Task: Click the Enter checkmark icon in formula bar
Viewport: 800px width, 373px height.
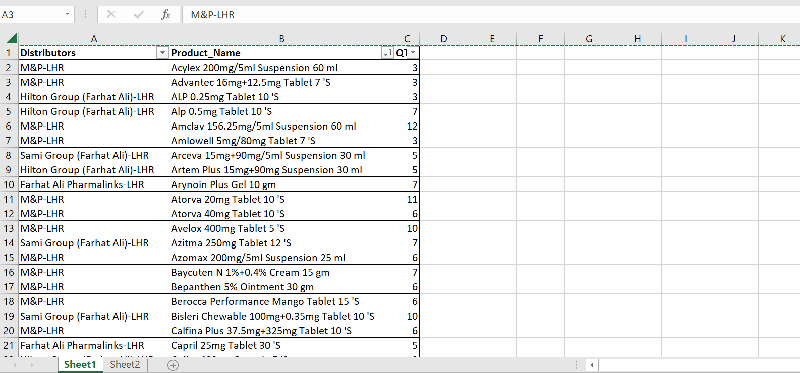Action: point(138,15)
